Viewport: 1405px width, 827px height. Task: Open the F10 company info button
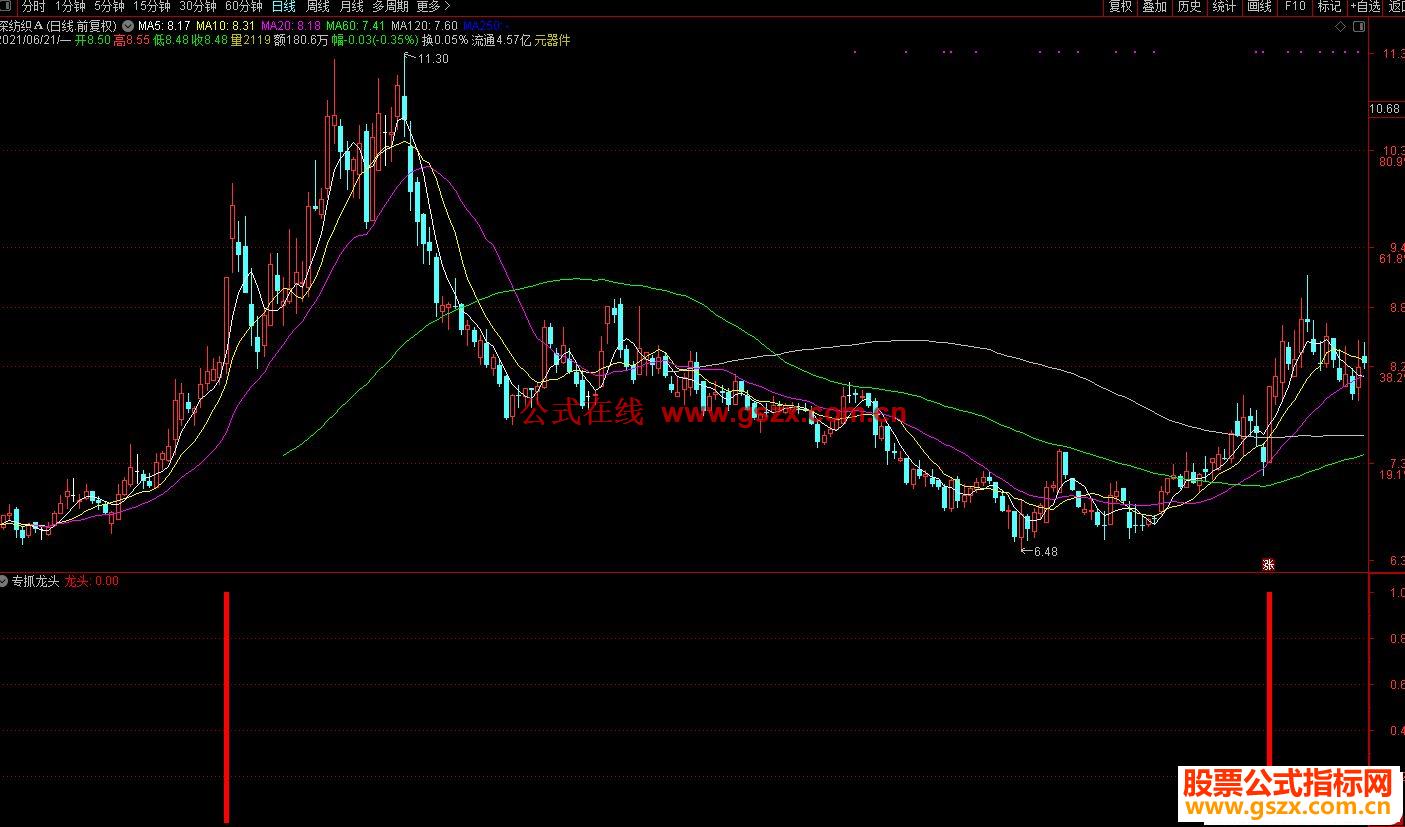(1295, 6)
